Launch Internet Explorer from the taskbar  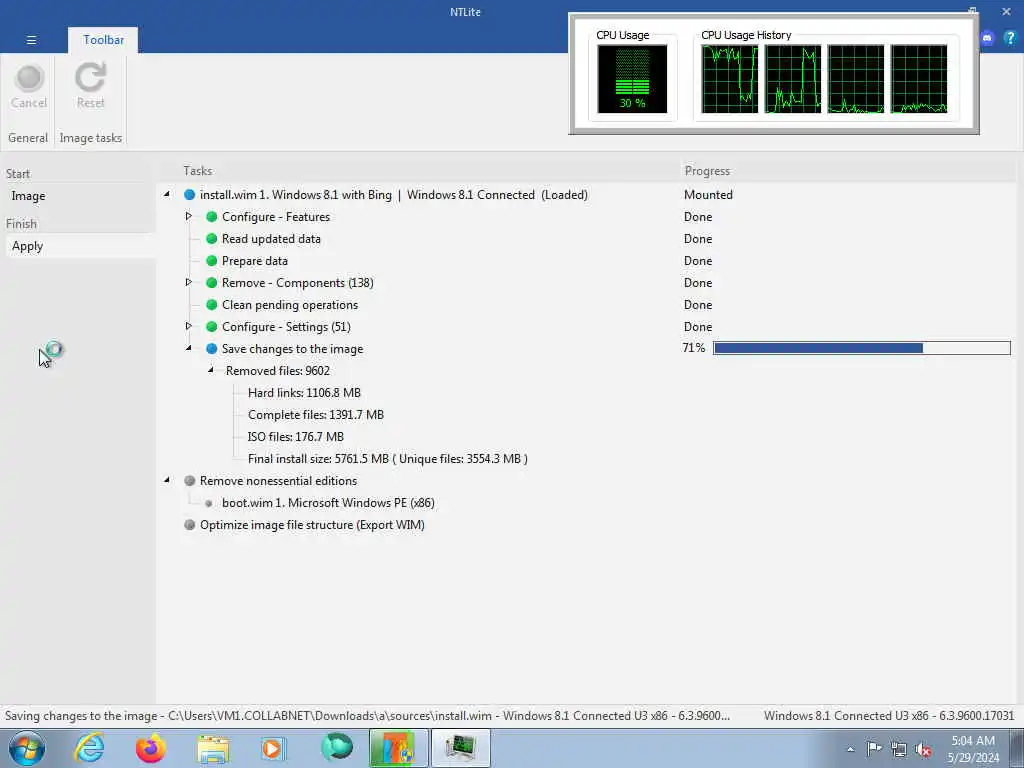coord(89,748)
